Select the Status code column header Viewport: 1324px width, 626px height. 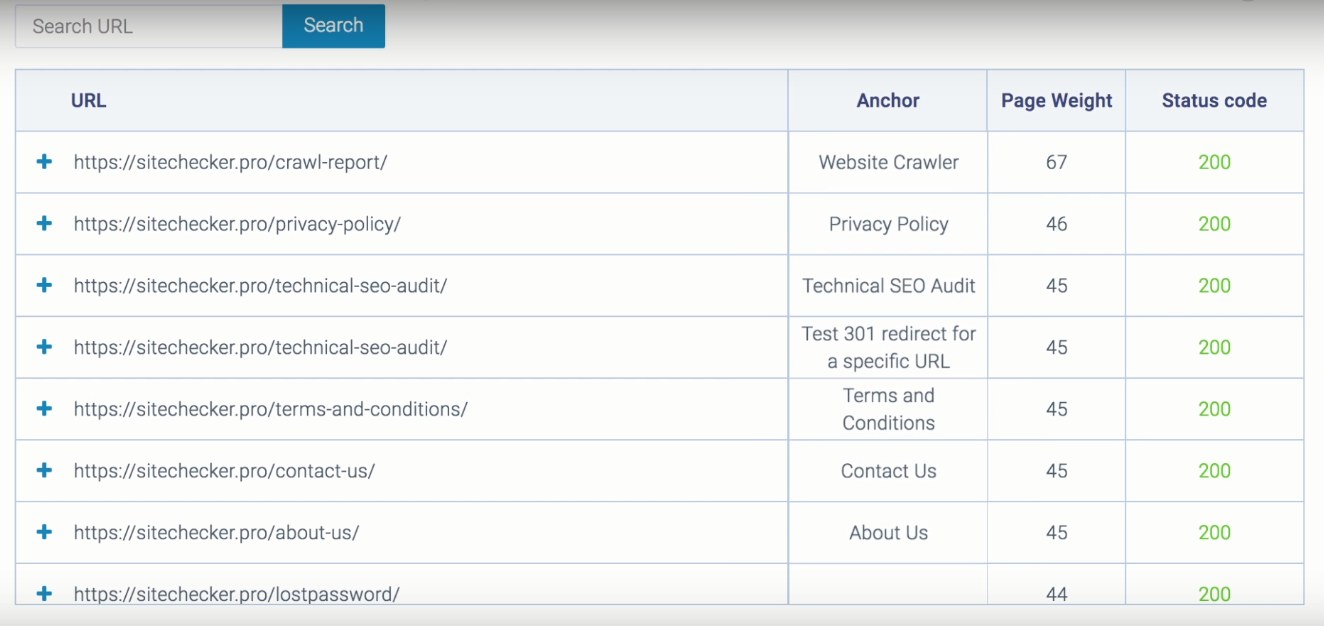pos(1214,100)
